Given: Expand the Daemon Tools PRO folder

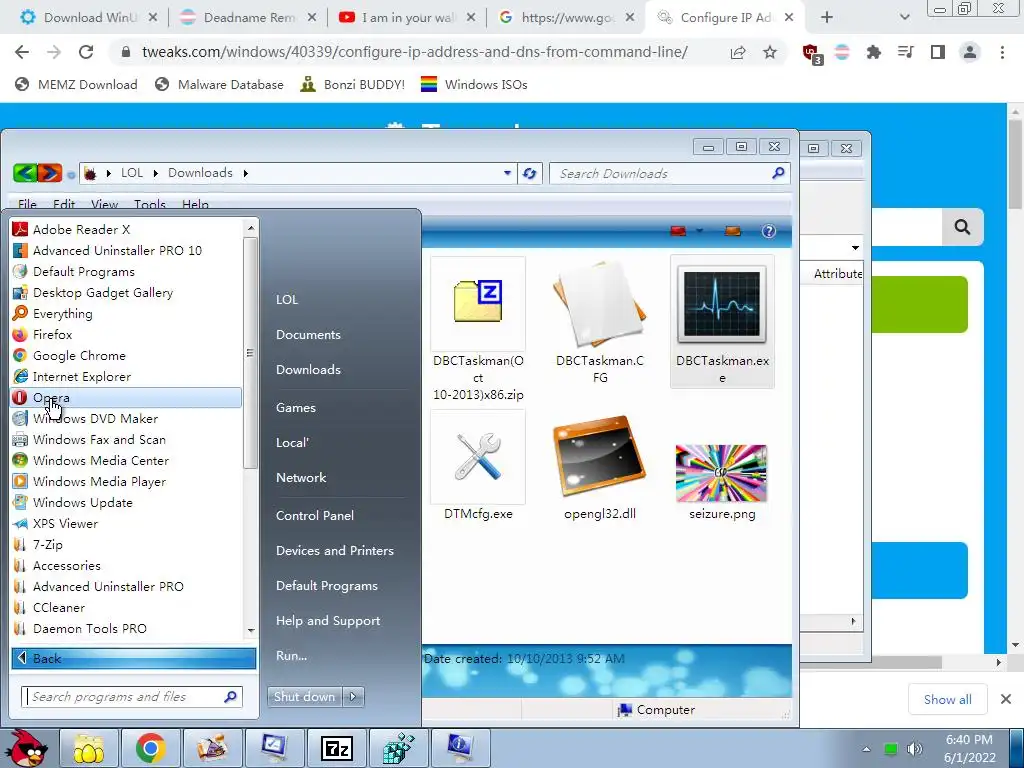Looking at the screenshot, I should [x=126, y=628].
